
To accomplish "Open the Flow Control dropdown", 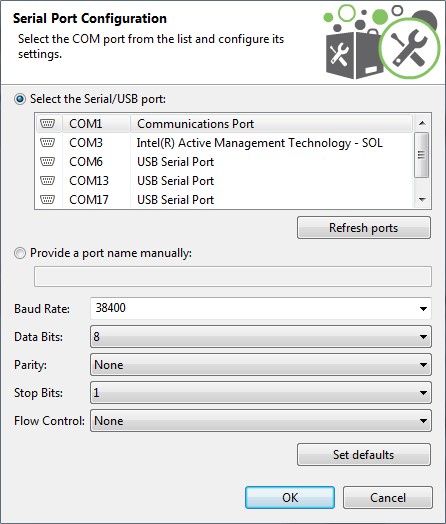I will pos(261,421).
